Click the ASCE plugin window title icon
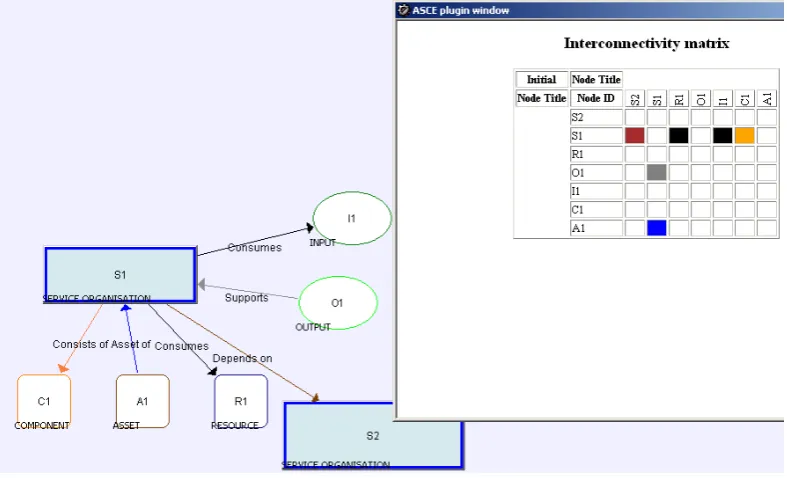 click(x=403, y=10)
